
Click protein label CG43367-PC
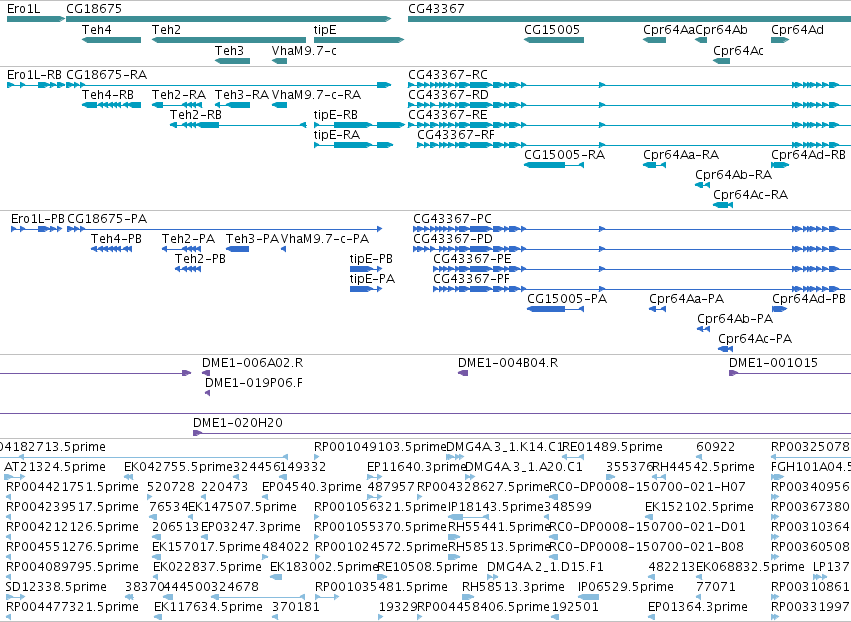coord(452,219)
